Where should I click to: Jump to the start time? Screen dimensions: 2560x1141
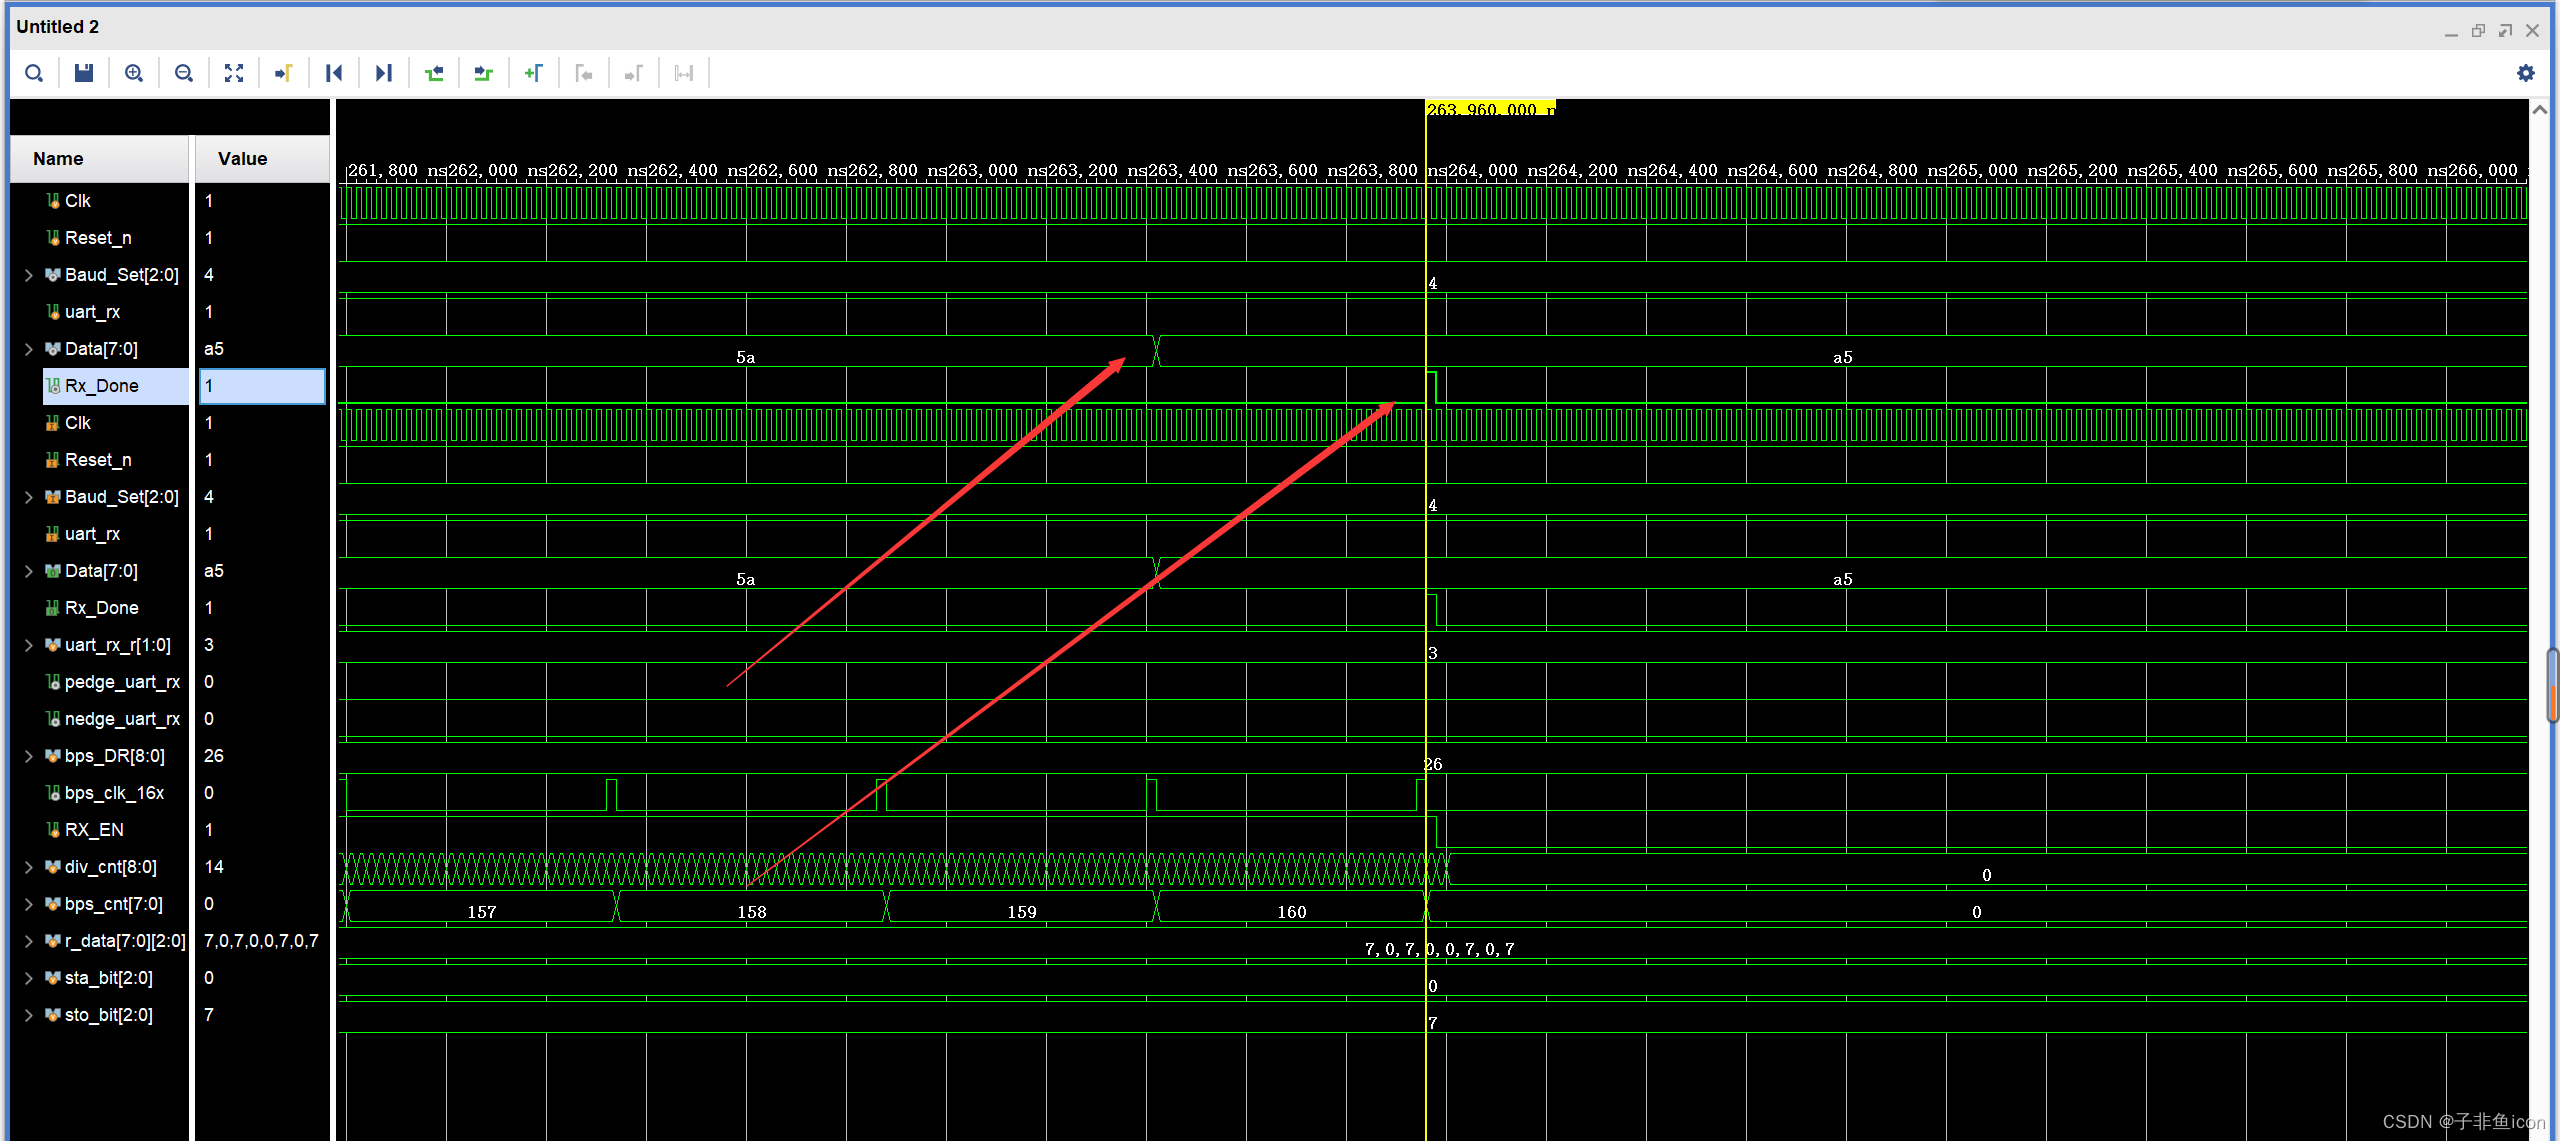(334, 73)
